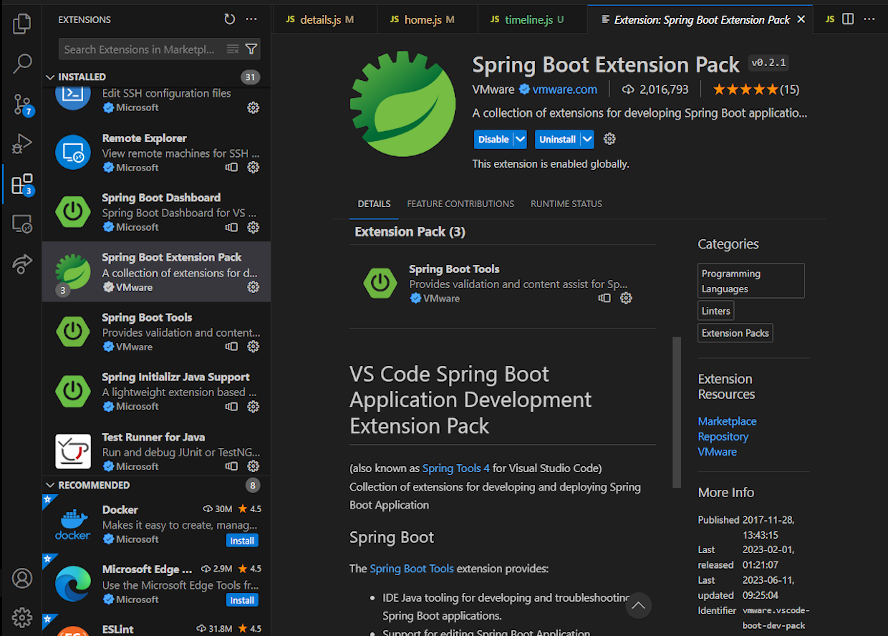Click remote indicator icon on Spring Boot Dashboard row
This screenshot has width=888, height=636.
pyautogui.click(x=232, y=227)
